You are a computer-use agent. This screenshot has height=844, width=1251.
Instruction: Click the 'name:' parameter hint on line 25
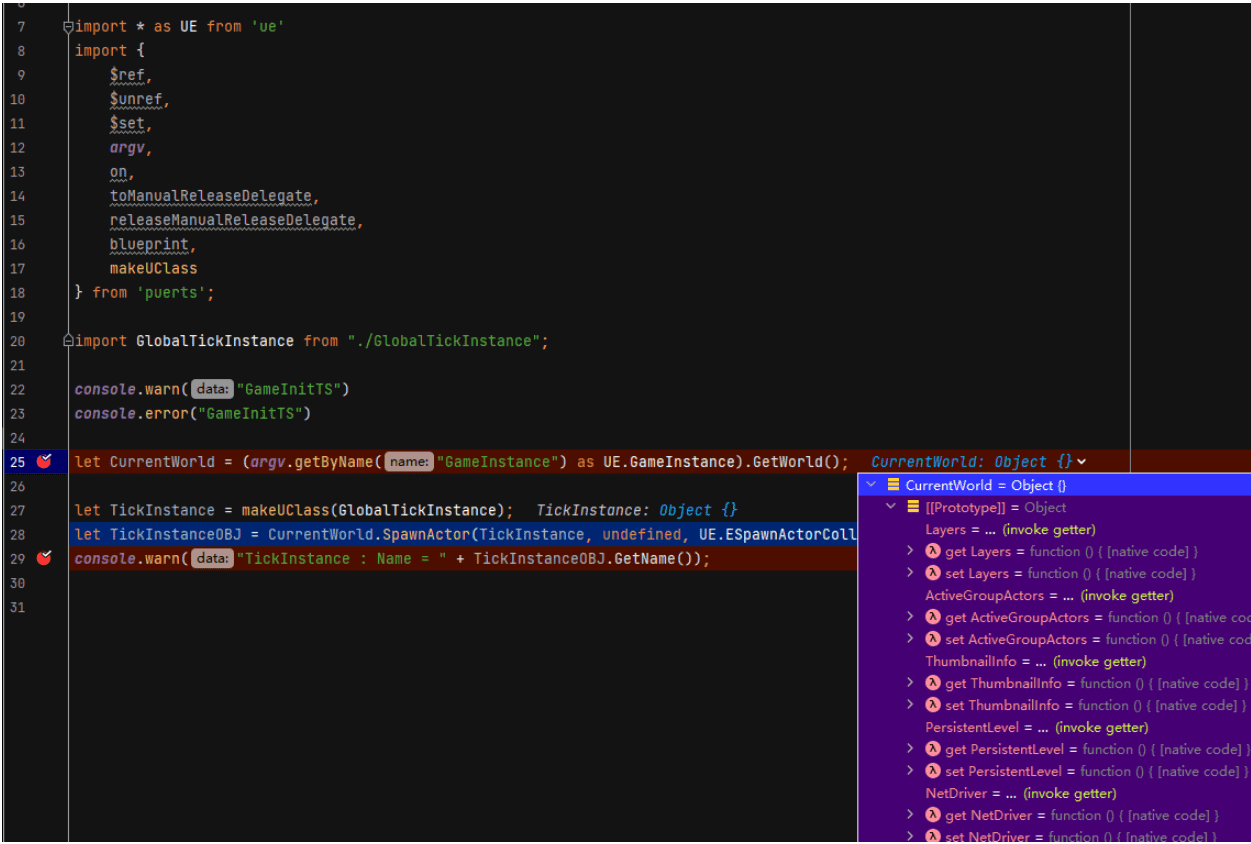pos(409,461)
